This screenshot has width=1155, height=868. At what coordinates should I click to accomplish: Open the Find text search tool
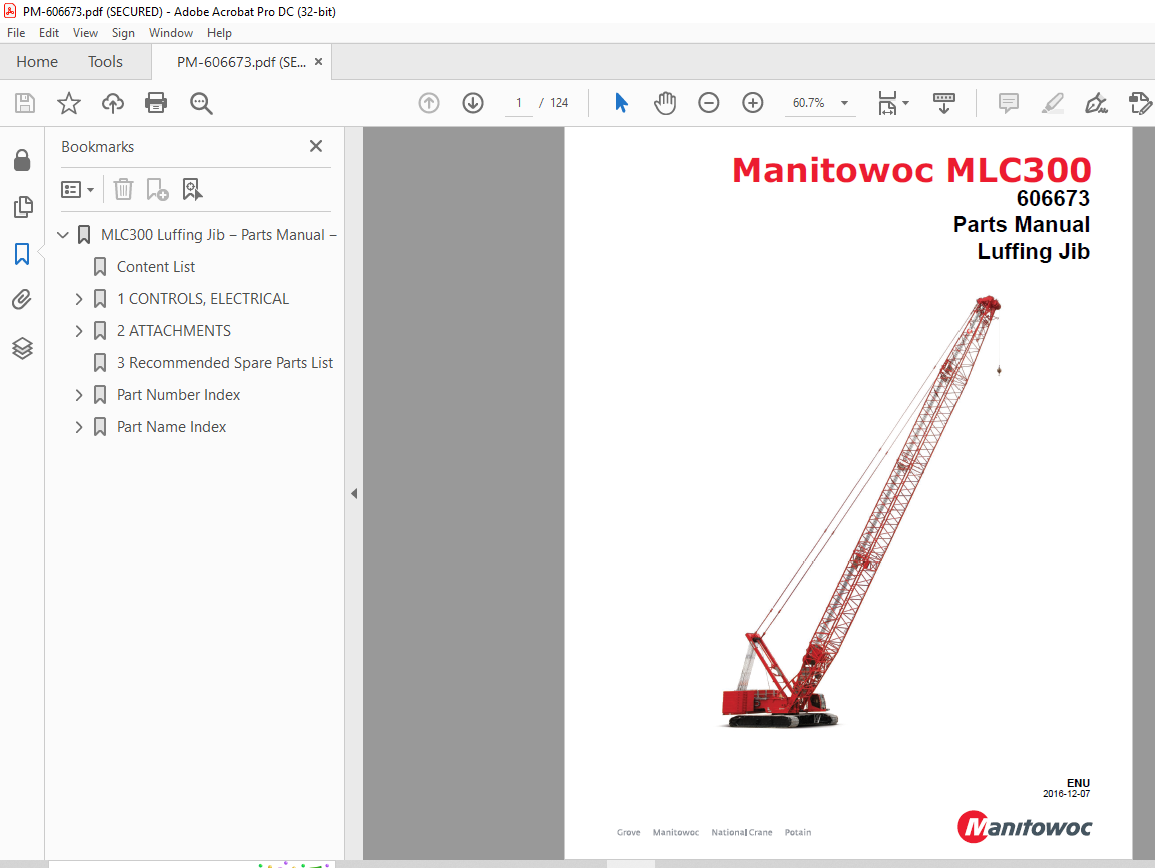[201, 103]
